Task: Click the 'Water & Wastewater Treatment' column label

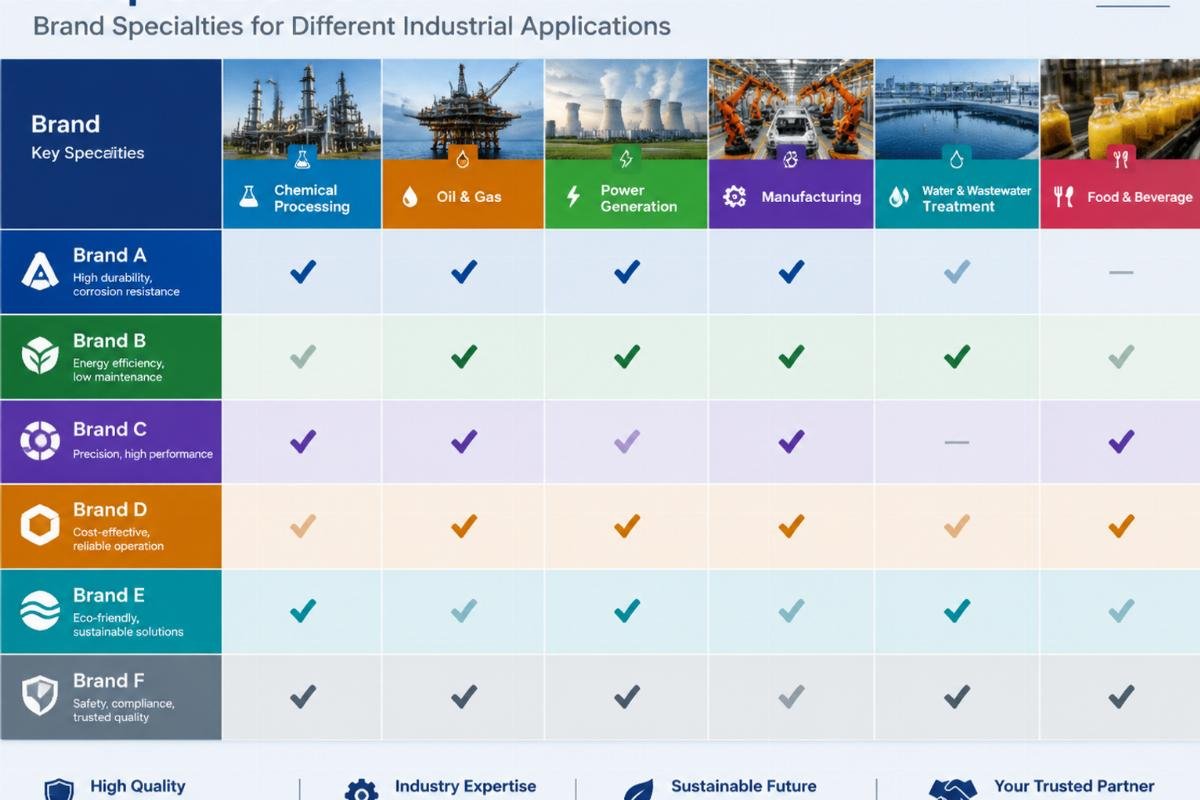Action: pos(976,198)
